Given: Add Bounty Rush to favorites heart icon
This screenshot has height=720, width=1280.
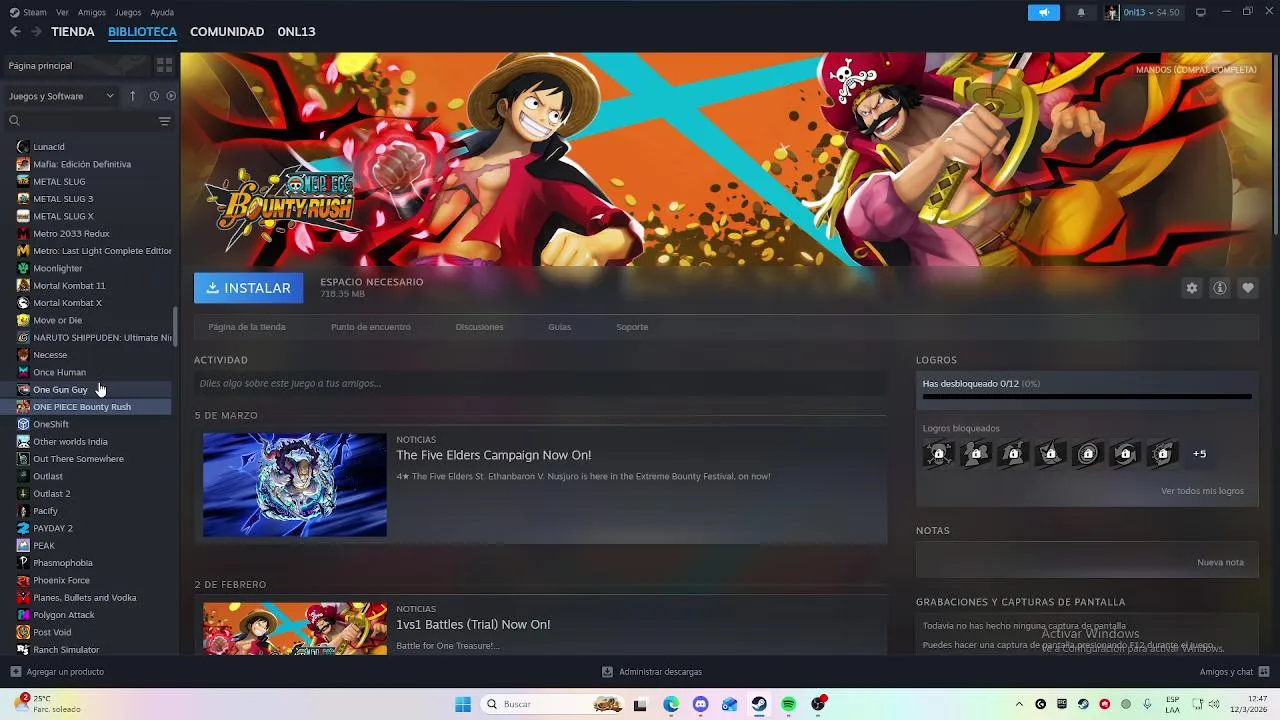Looking at the screenshot, I should (1248, 288).
